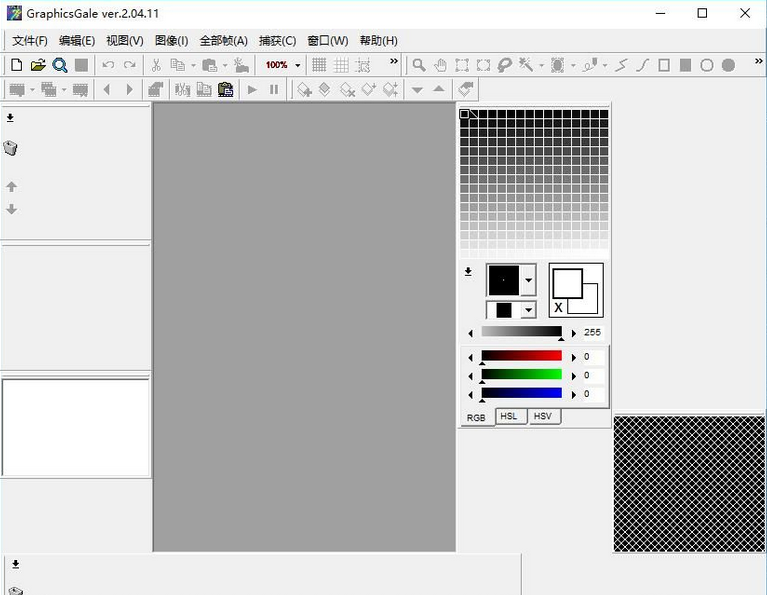Select the Hand pan tool
767x595 pixels.
click(x=440, y=65)
